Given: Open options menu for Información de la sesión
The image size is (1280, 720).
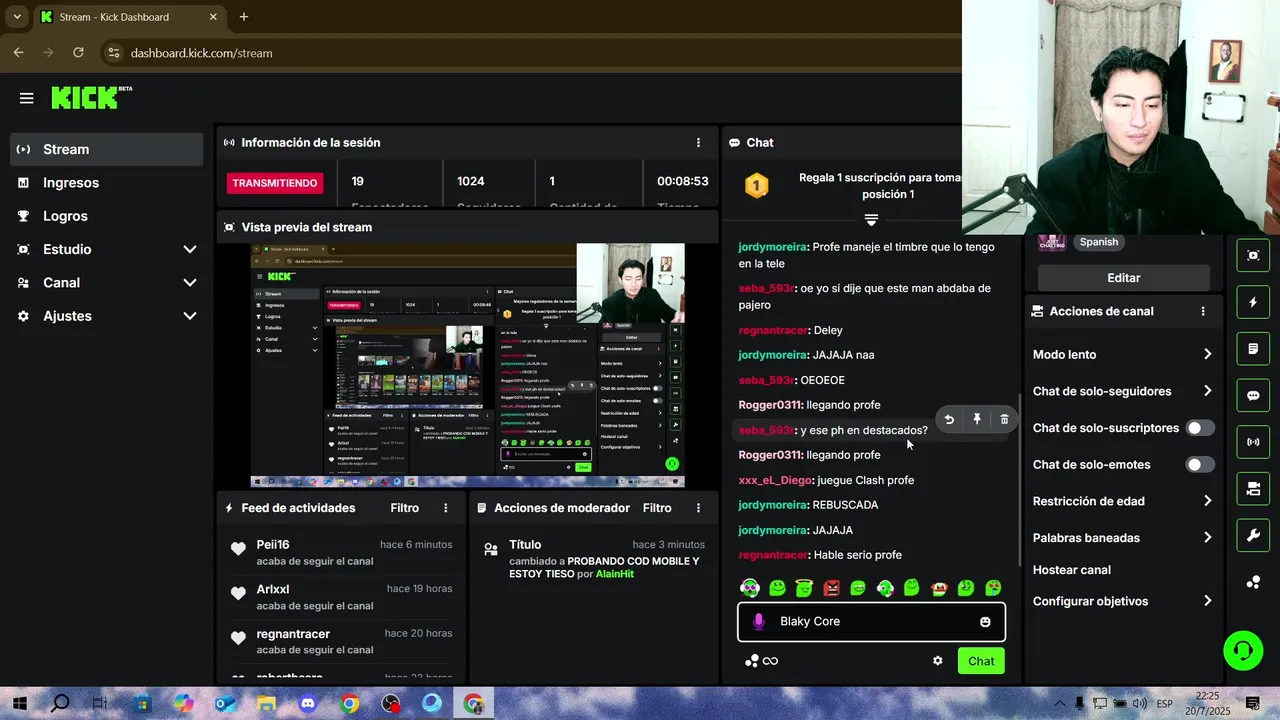Looking at the screenshot, I should coord(698,143).
